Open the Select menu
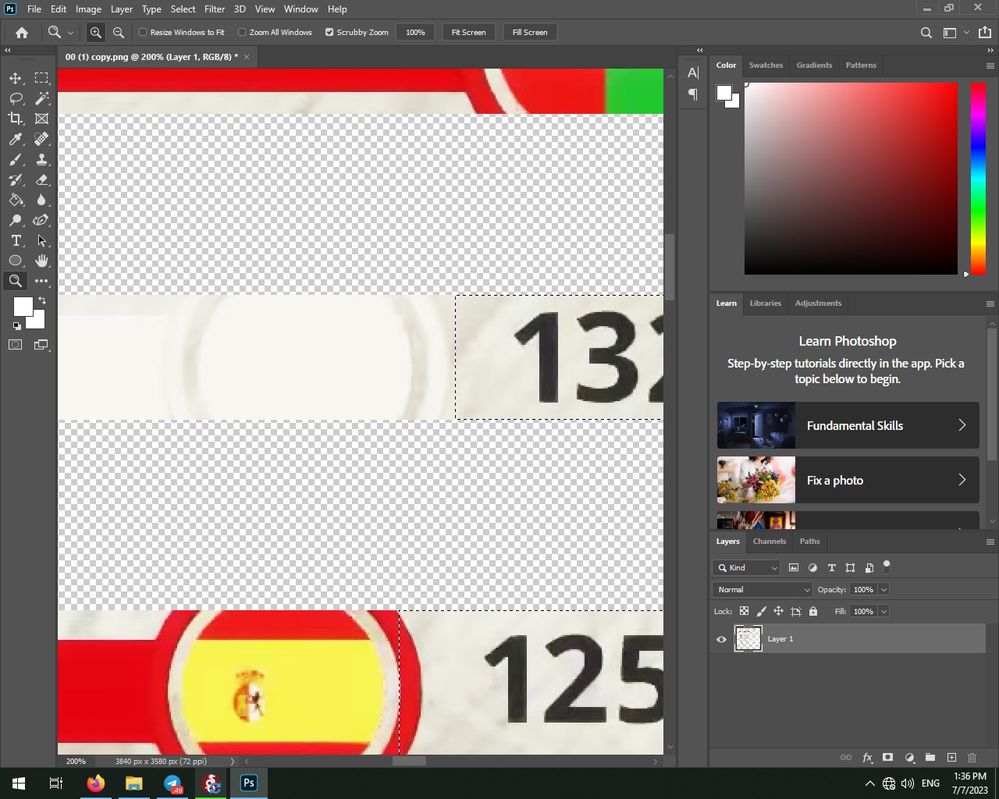The height and width of the screenshot is (799, 999). [x=183, y=9]
